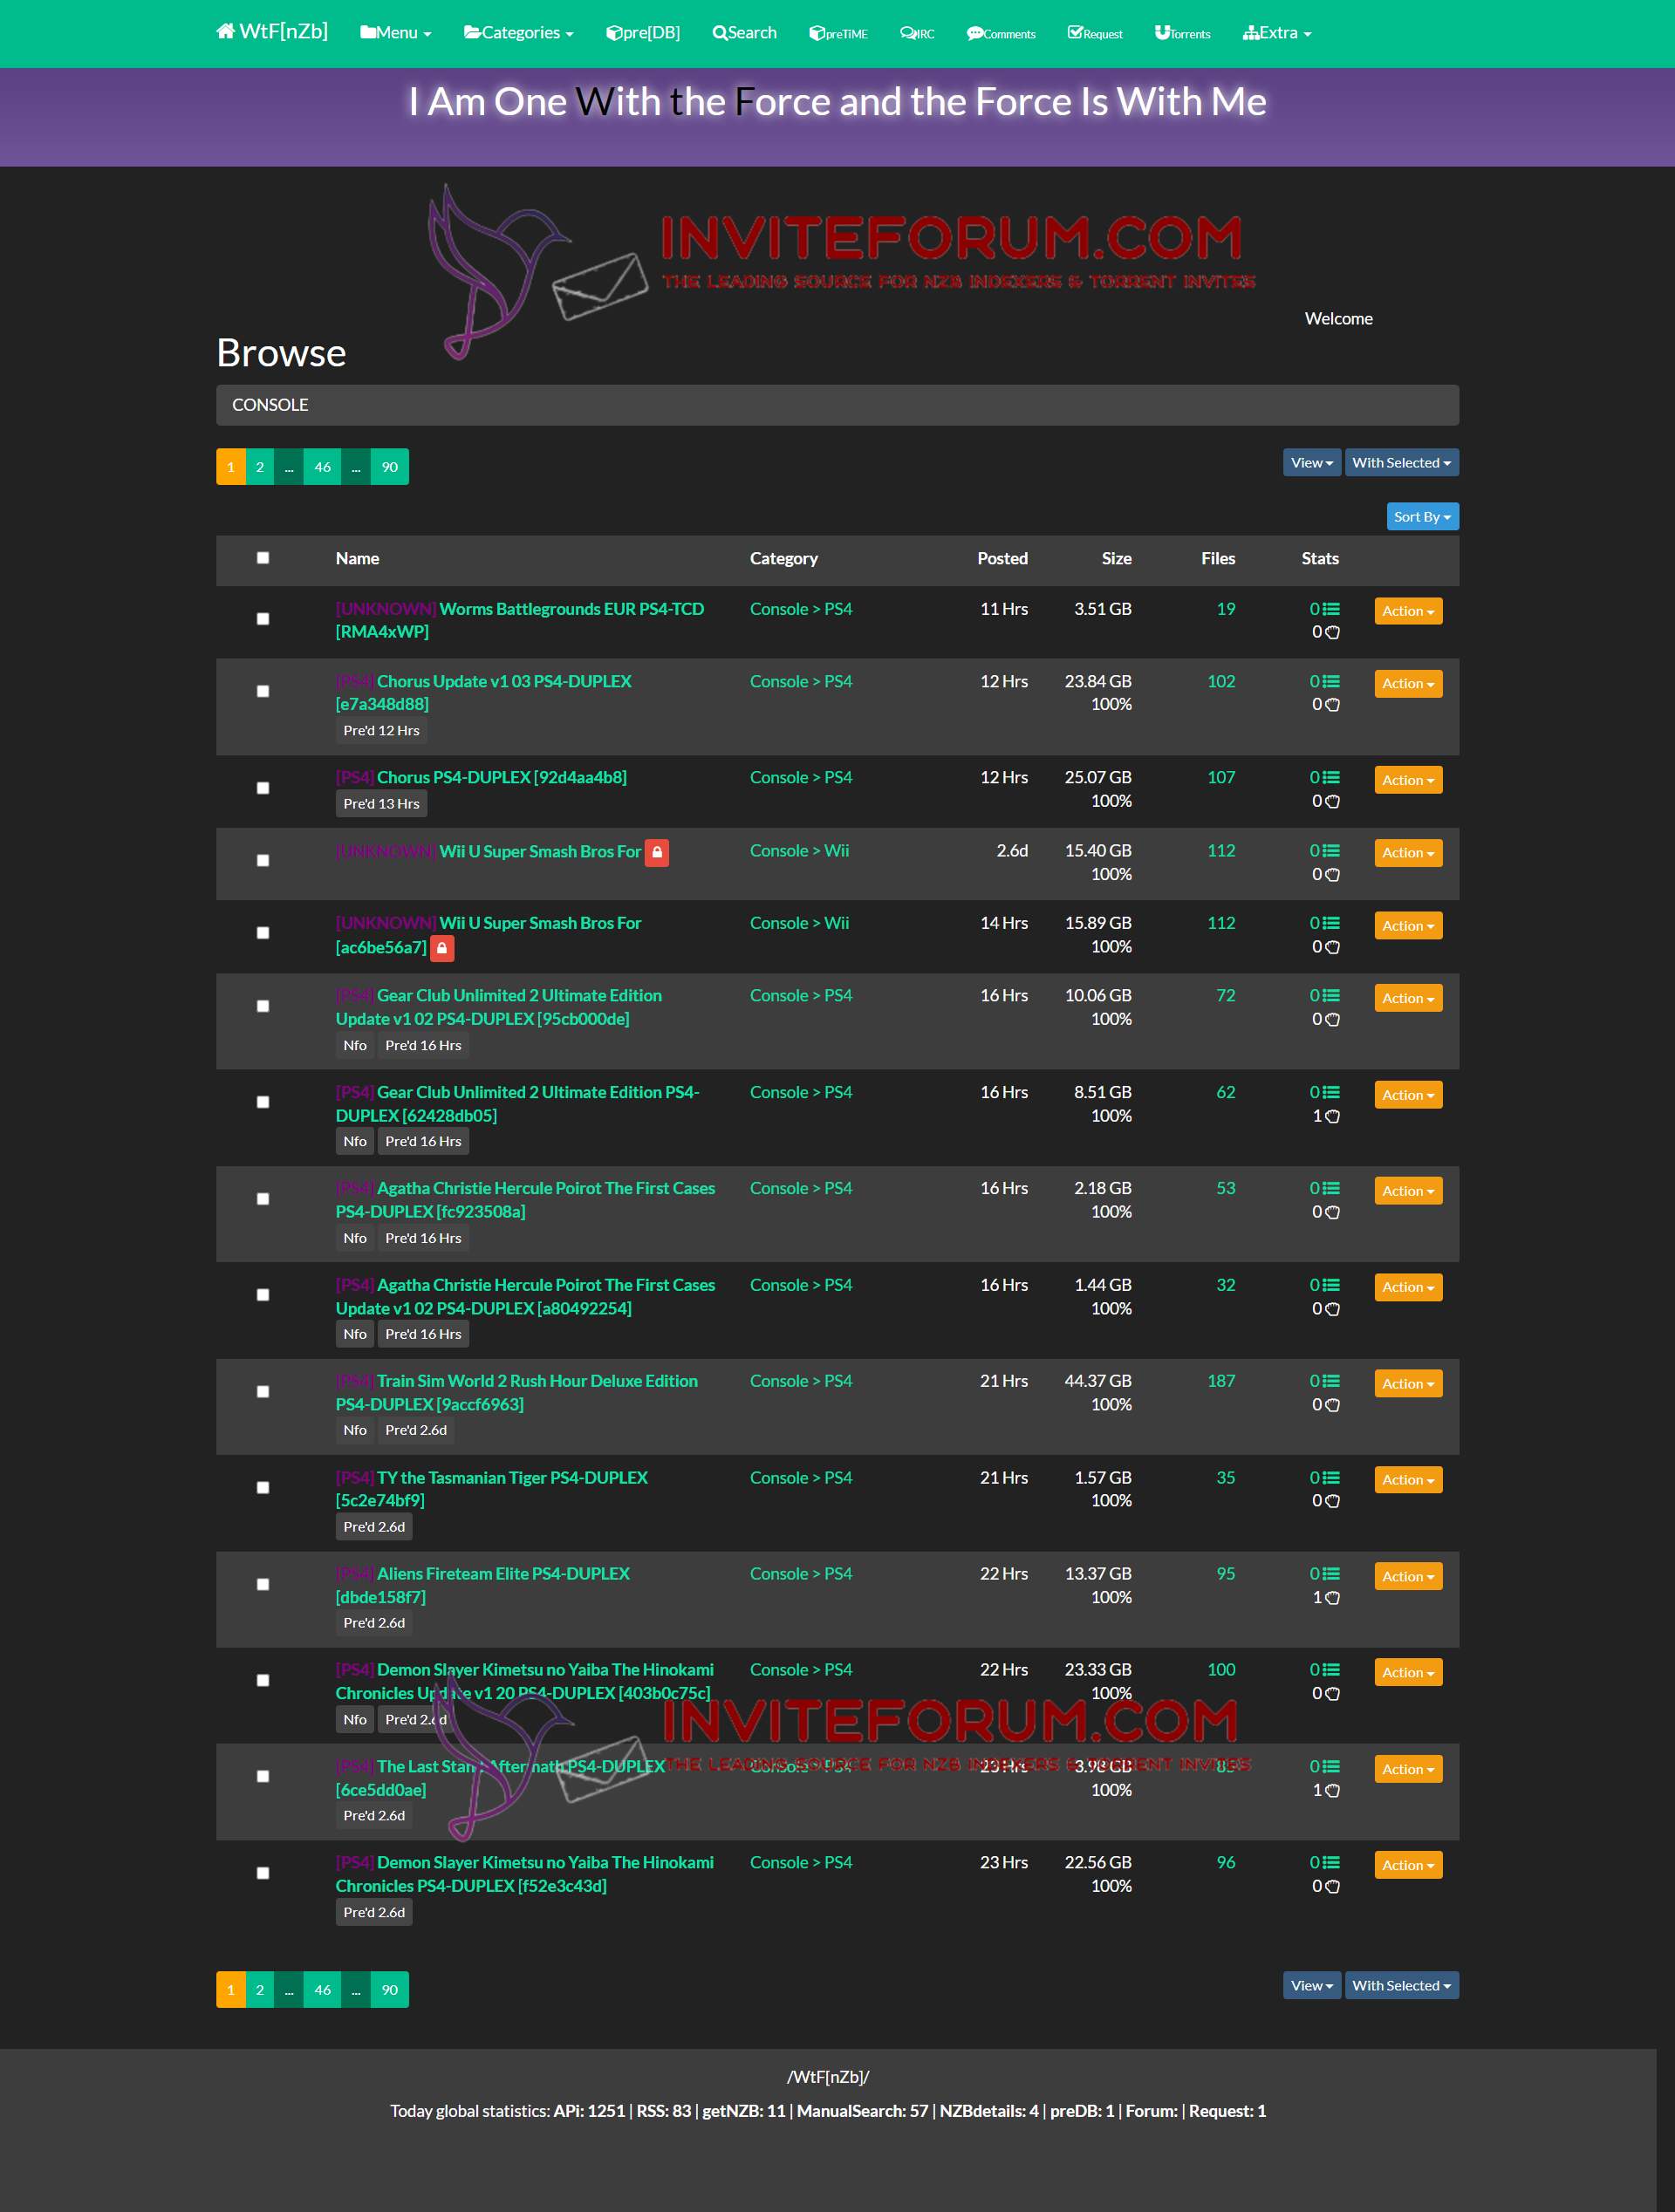
Task: Open the 187 files link for Train Sim World
Action: point(1221,1381)
